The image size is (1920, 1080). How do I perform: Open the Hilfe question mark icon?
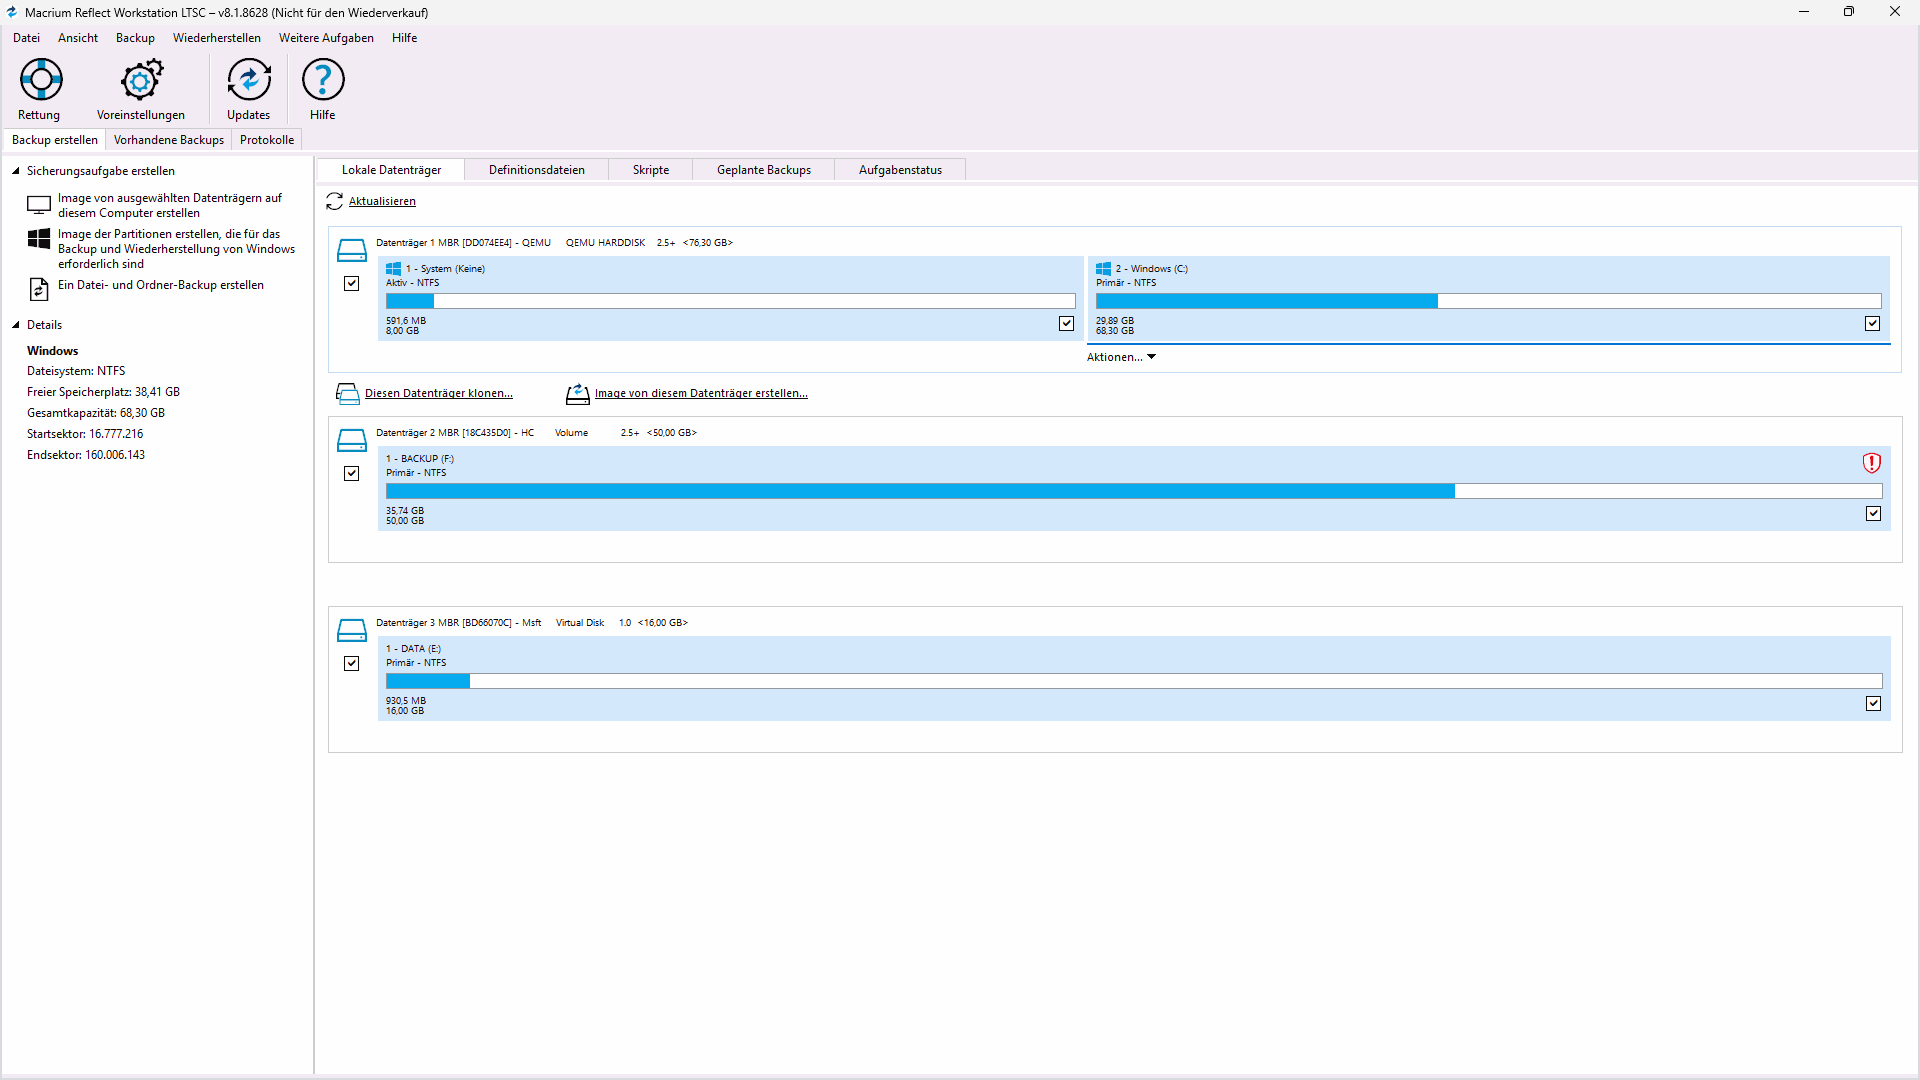point(323,79)
